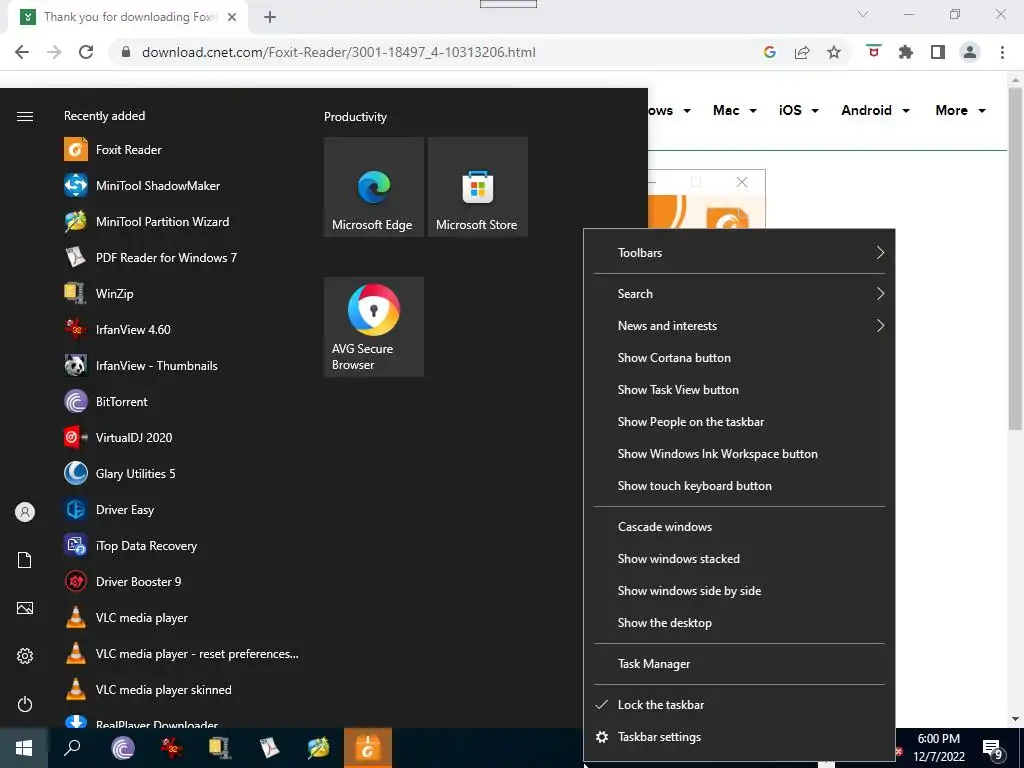Select Show windows side by side

(x=739, y=591)
